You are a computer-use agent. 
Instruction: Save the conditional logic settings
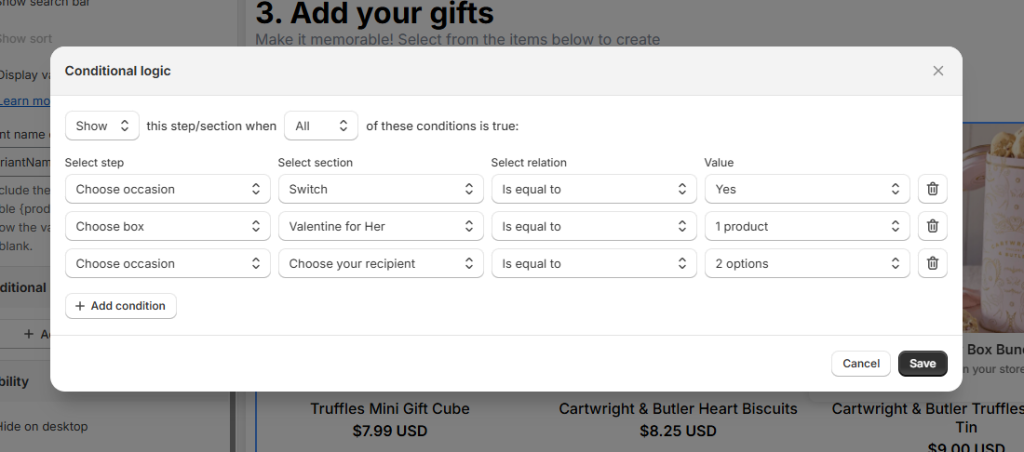pyautogui.click(x=922, y=363)
